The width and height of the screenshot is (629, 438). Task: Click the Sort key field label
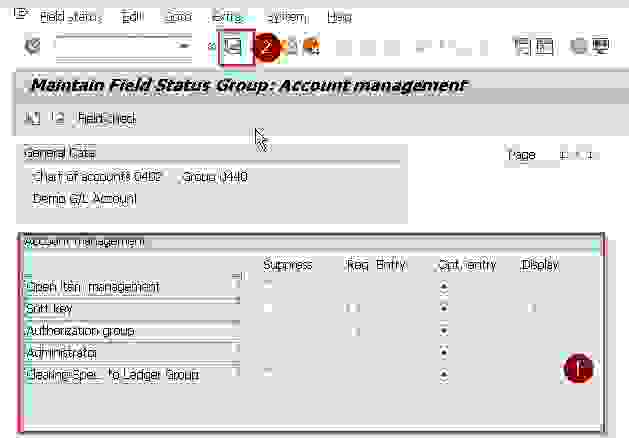pos(49,308)
